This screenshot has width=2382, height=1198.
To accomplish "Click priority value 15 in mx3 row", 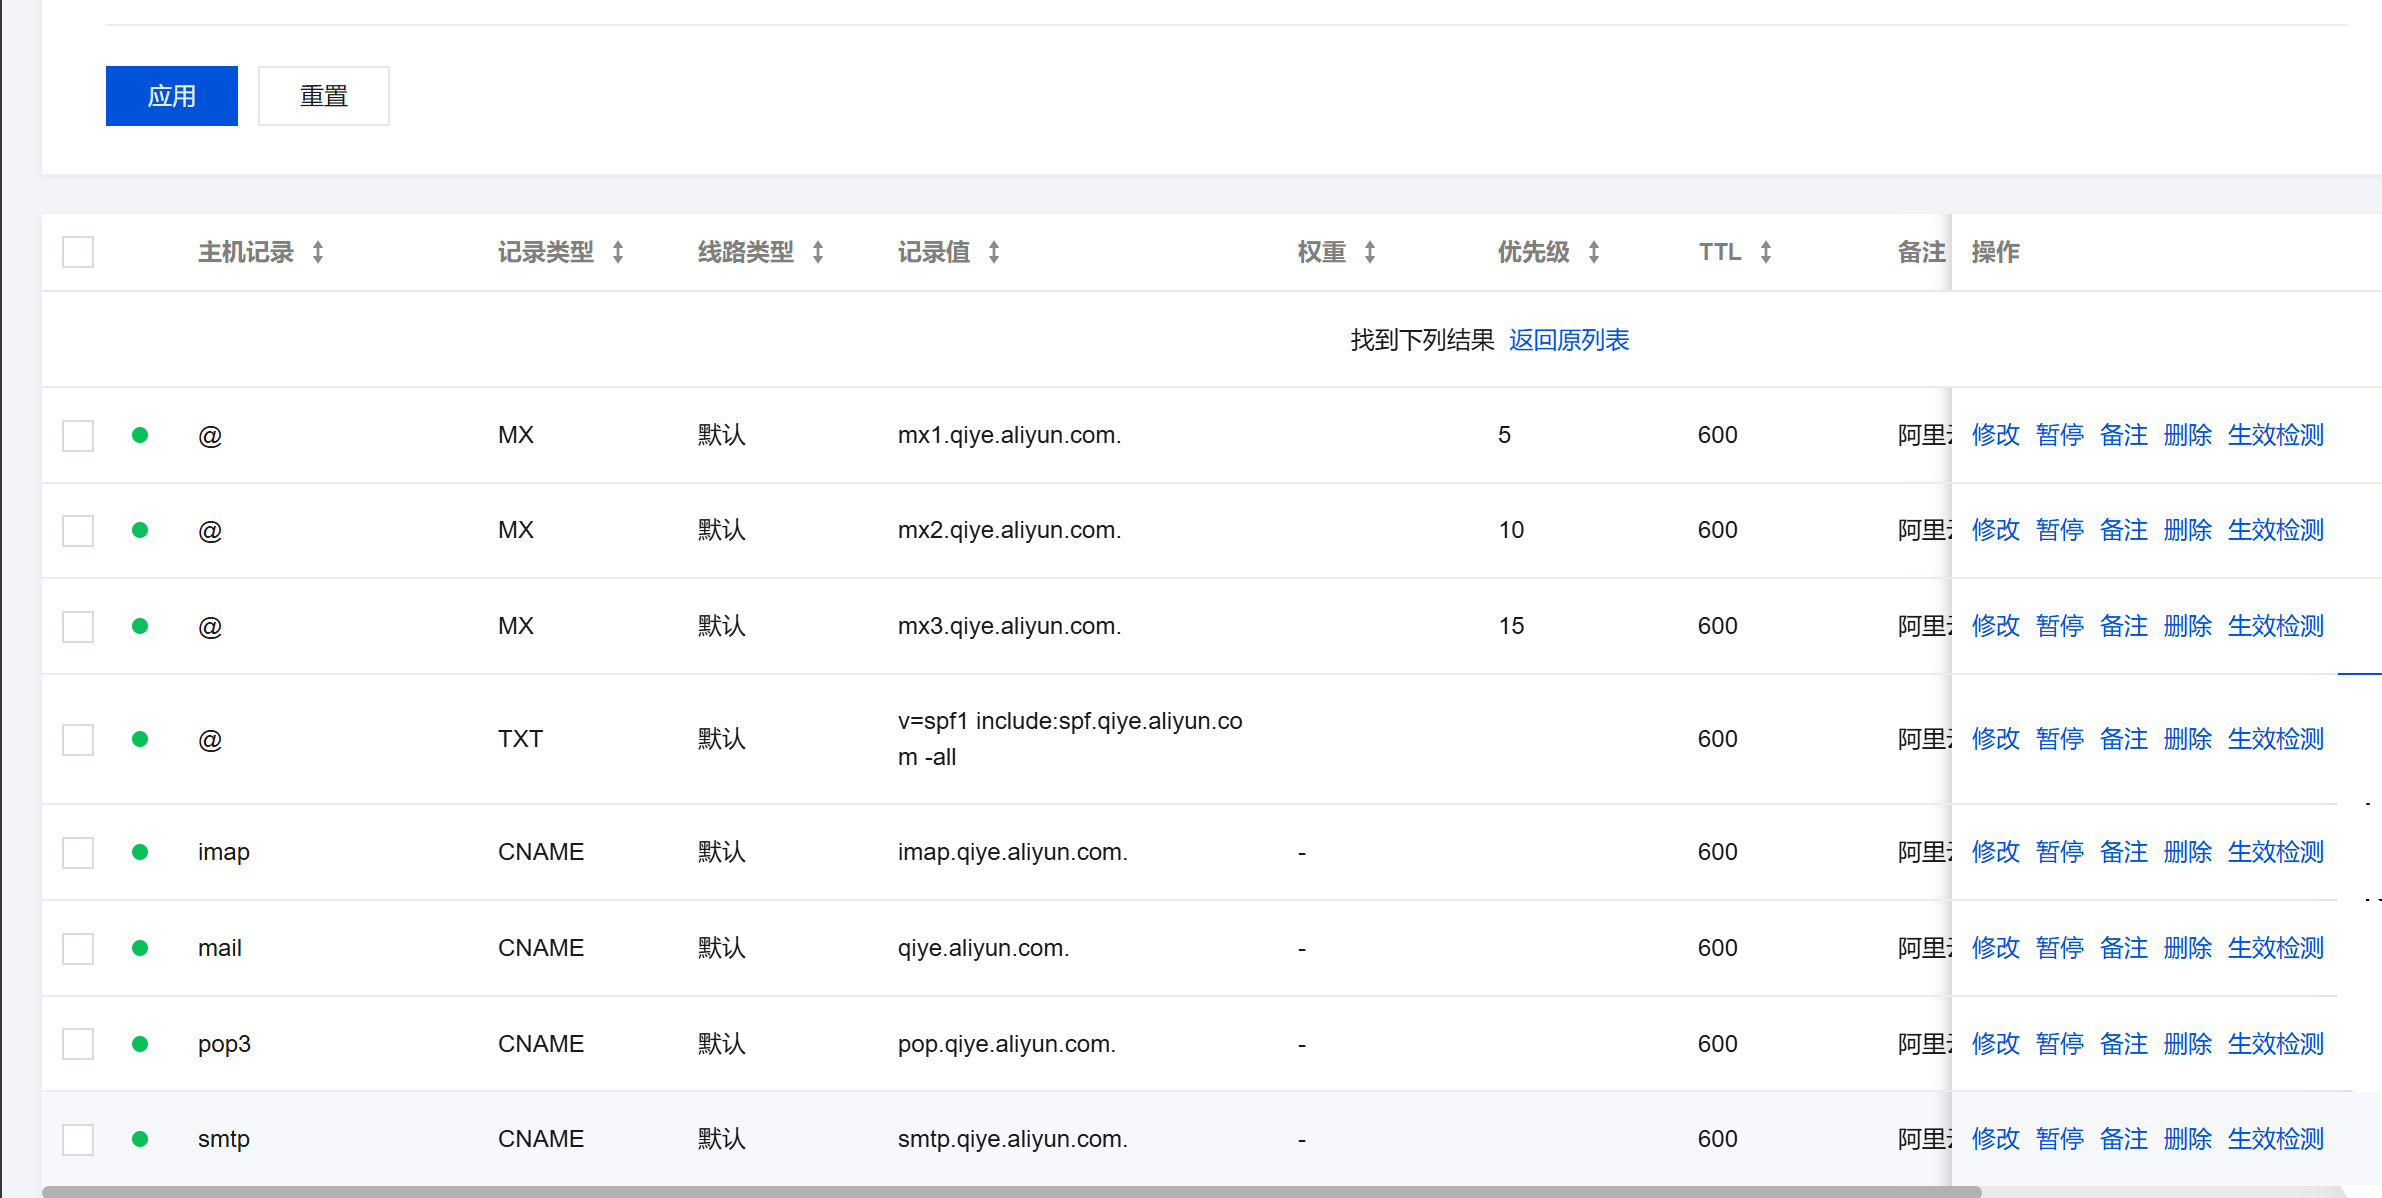I will (x=1511, y=626).
